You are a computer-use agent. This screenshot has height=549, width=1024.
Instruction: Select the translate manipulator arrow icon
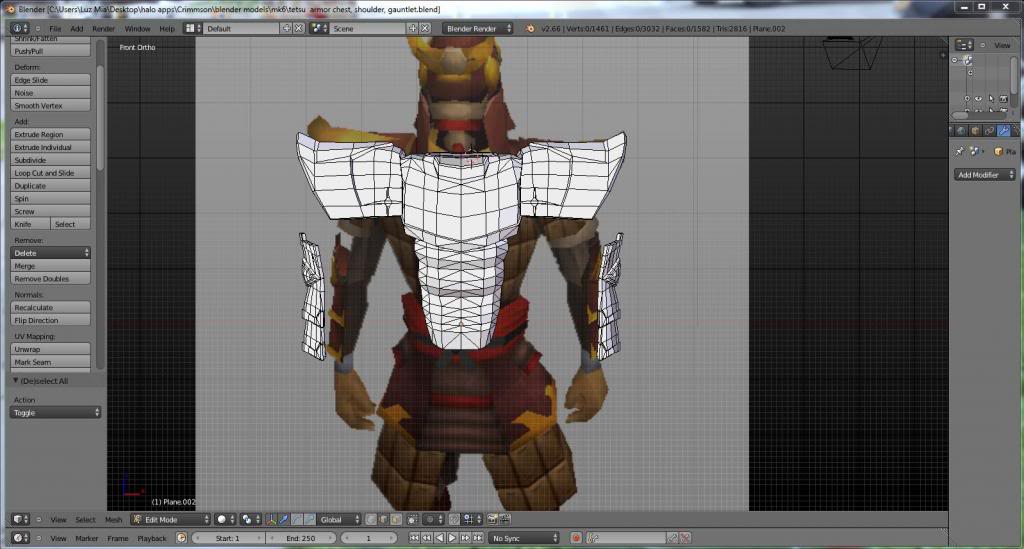(283, 520)
